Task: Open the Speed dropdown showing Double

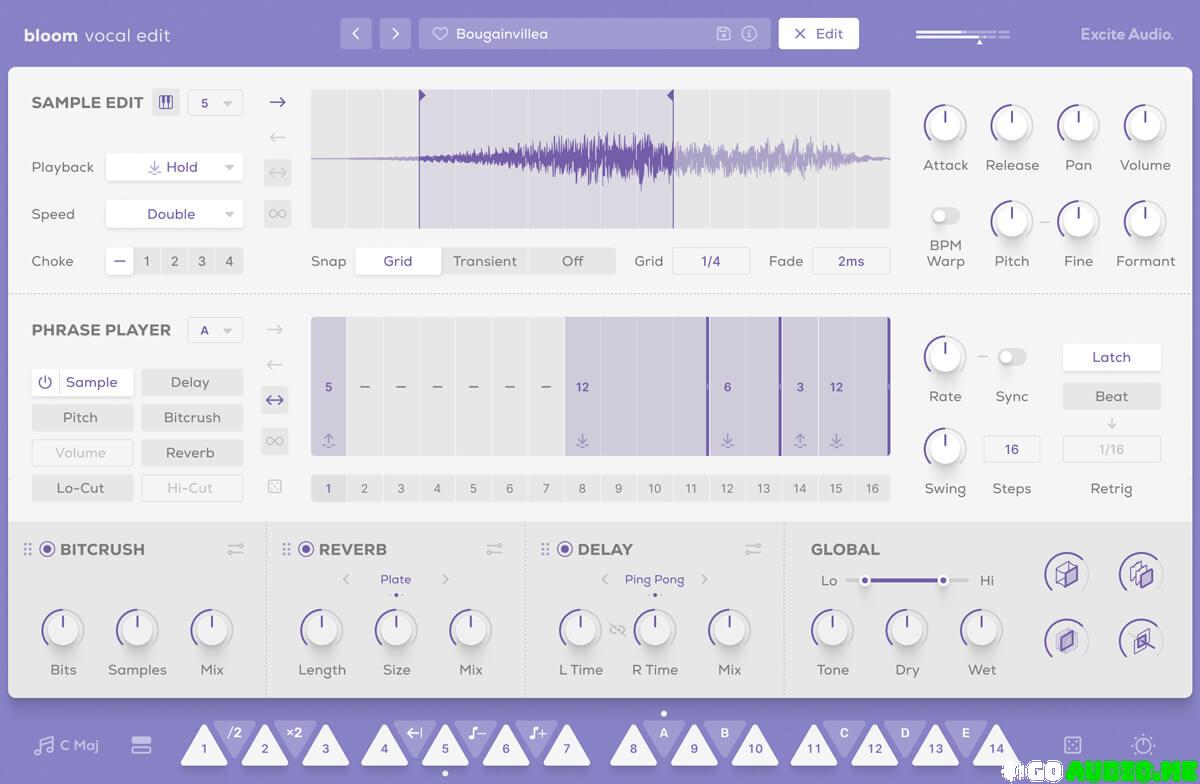Action: [x=175, y=214]
